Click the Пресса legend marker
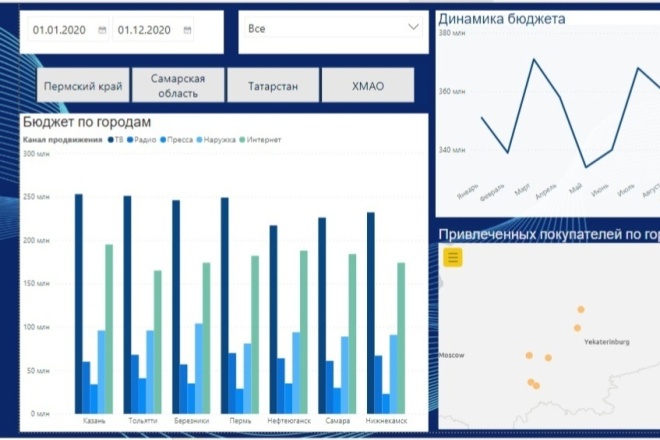Viewport: 660px width, 440px height. coord(163,140)
